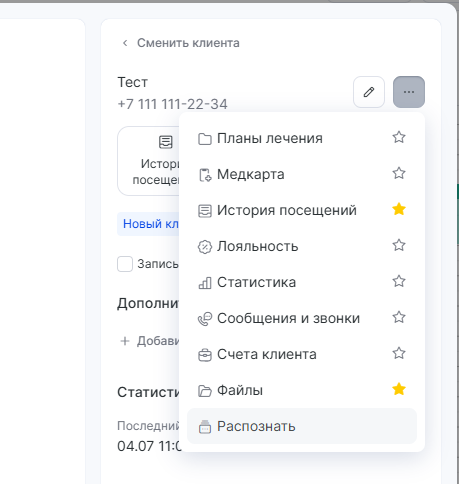Screen dimensions: 459x484
Task: Click the Статистика section heading in the card
Action: click(148, 392)
